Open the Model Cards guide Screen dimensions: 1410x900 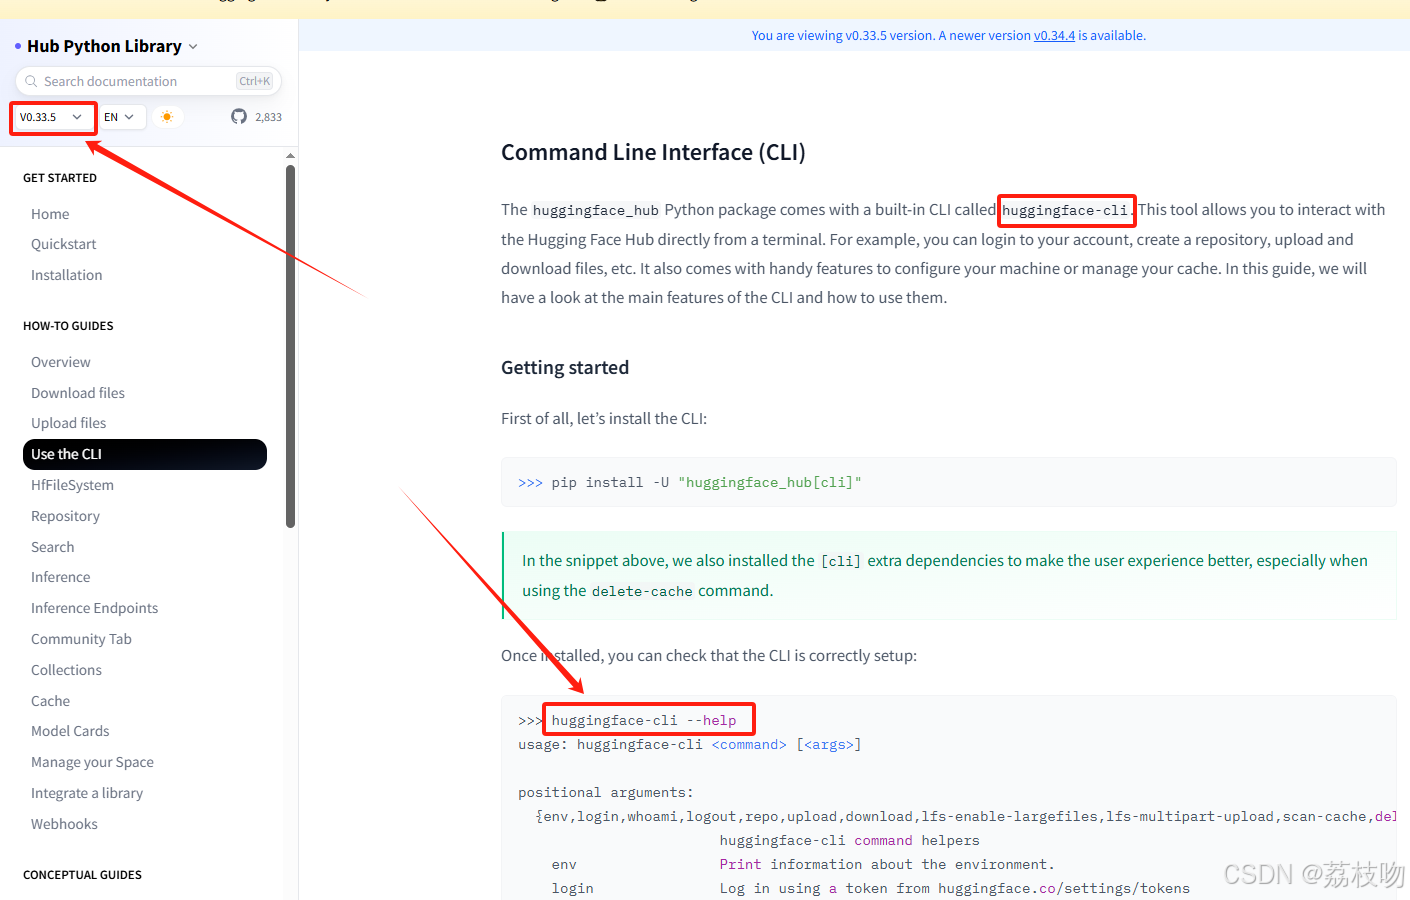(x=70, y=731)
